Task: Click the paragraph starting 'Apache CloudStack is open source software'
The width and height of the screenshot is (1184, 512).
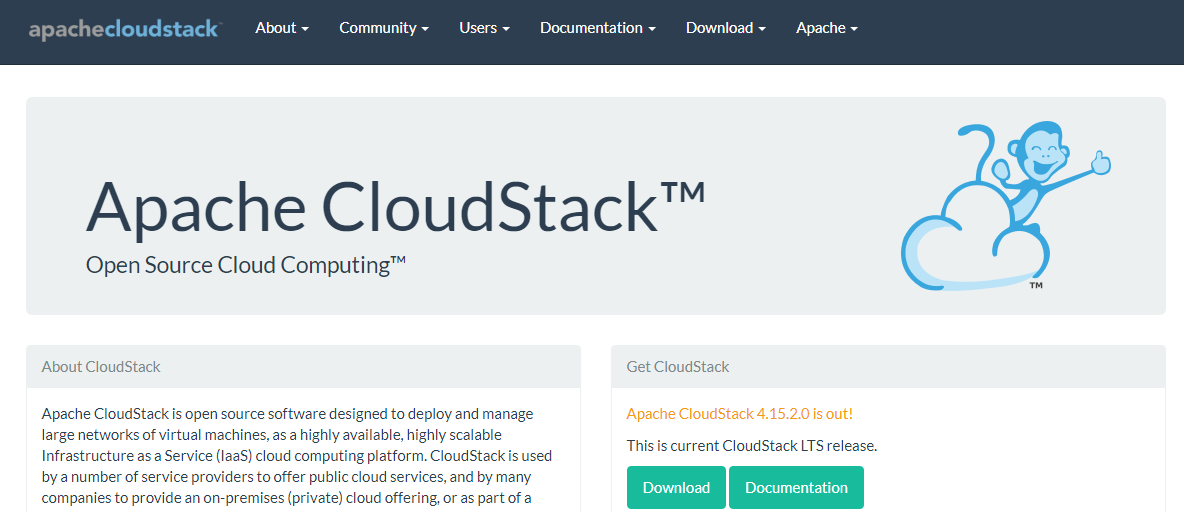Action: (x=298, y=456)
